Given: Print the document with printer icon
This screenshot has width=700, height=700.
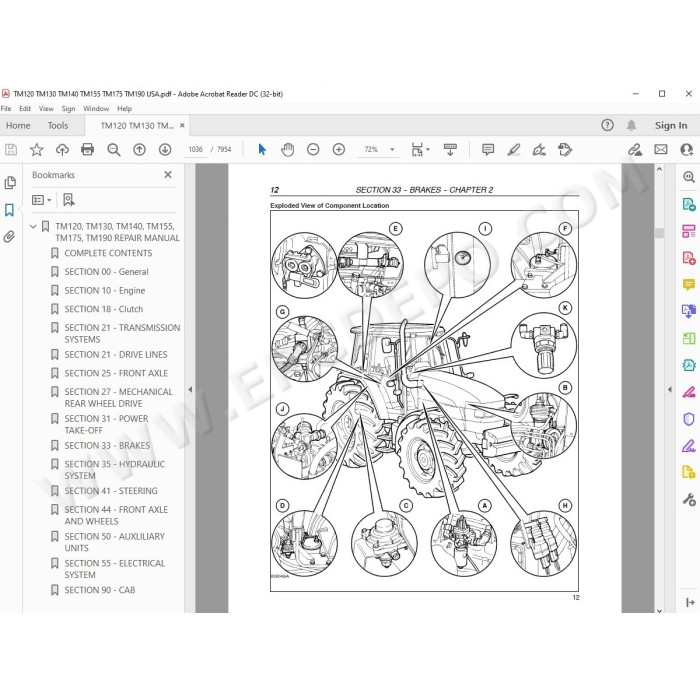Looking at the screenshot, I should (88, 150).
